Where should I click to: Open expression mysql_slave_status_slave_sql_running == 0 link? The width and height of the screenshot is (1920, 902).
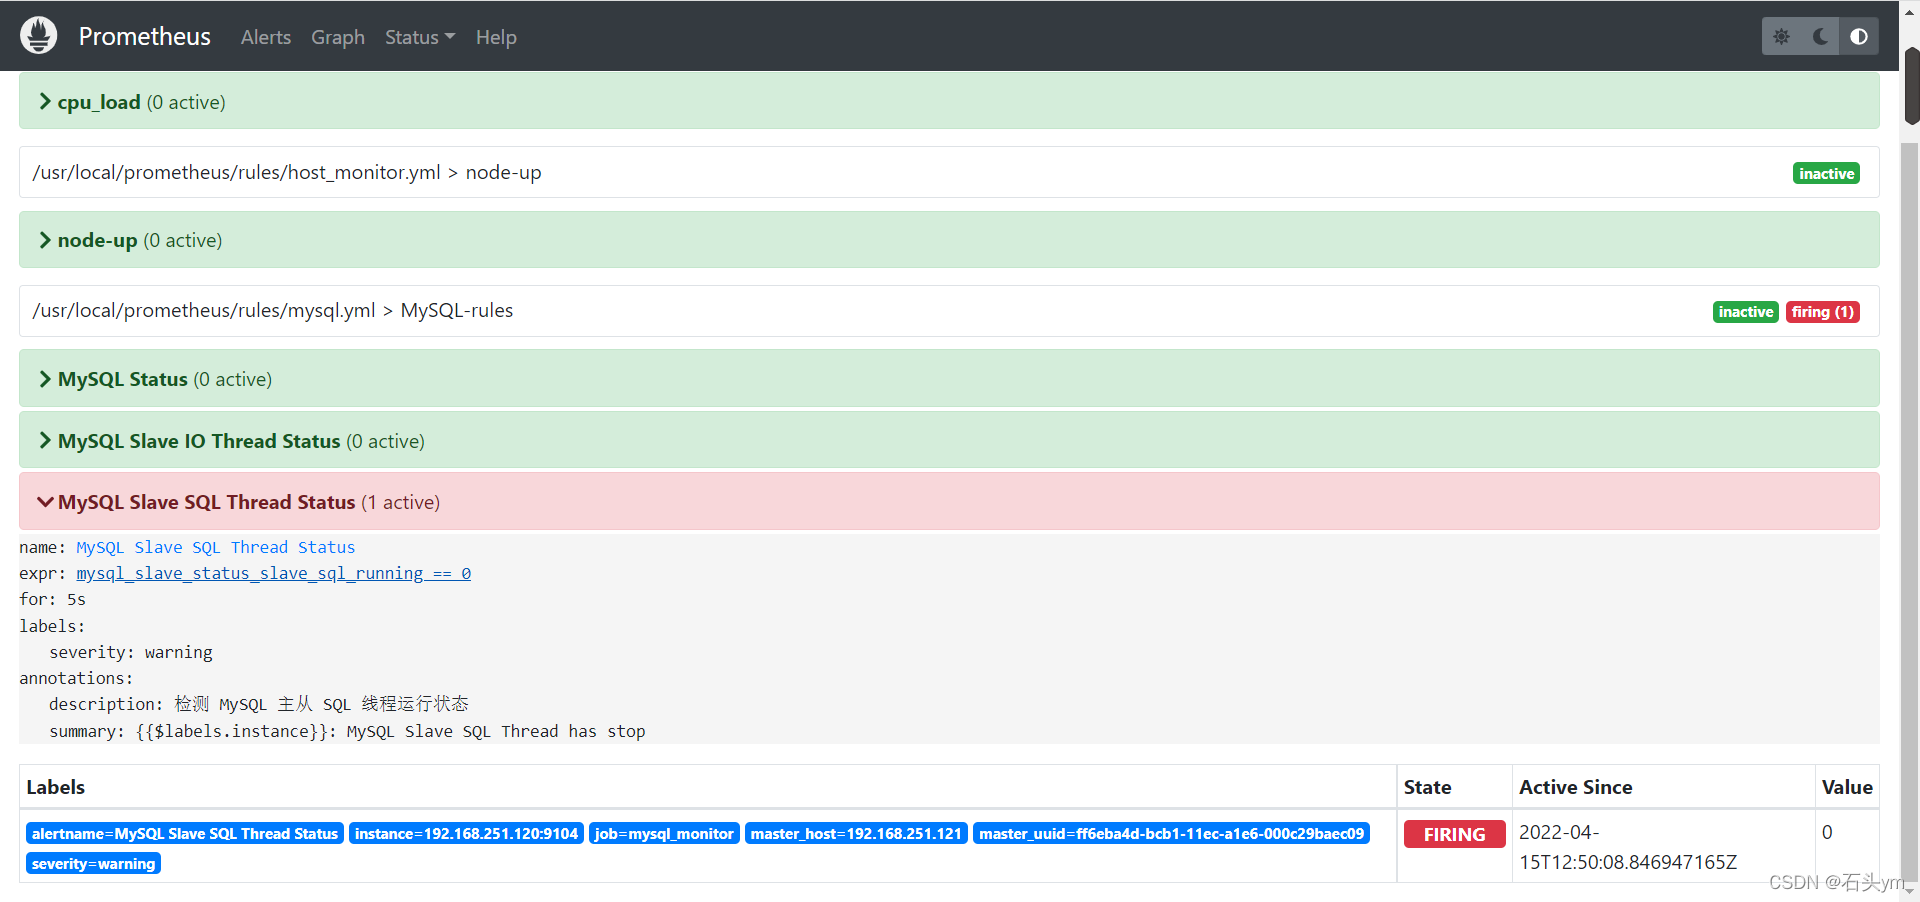(274, 573)
